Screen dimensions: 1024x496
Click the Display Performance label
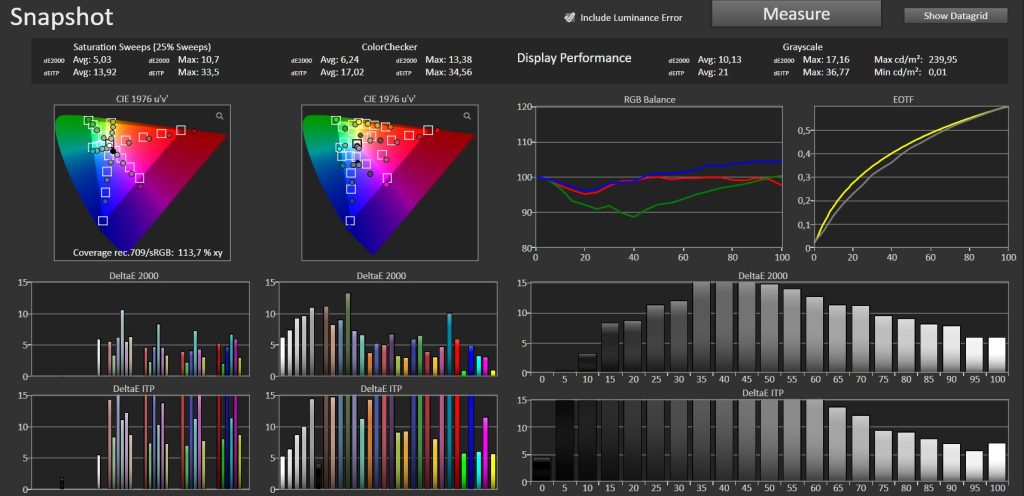[574, 58]
